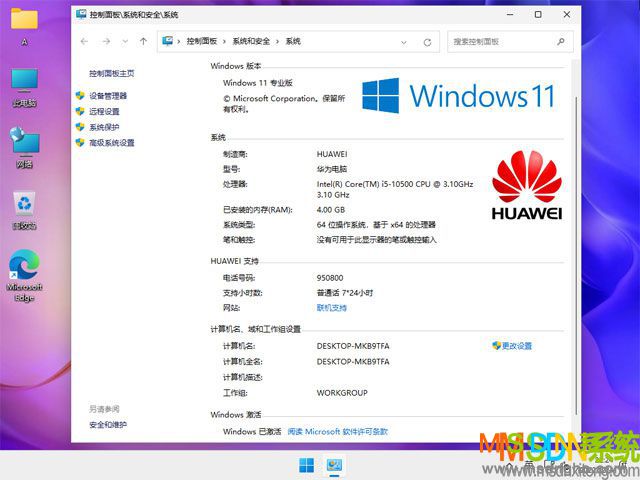Open 远程设置 in the sidebar
Image resolution: width=640 pixels, height=480 pixels.
coord(104,111)
